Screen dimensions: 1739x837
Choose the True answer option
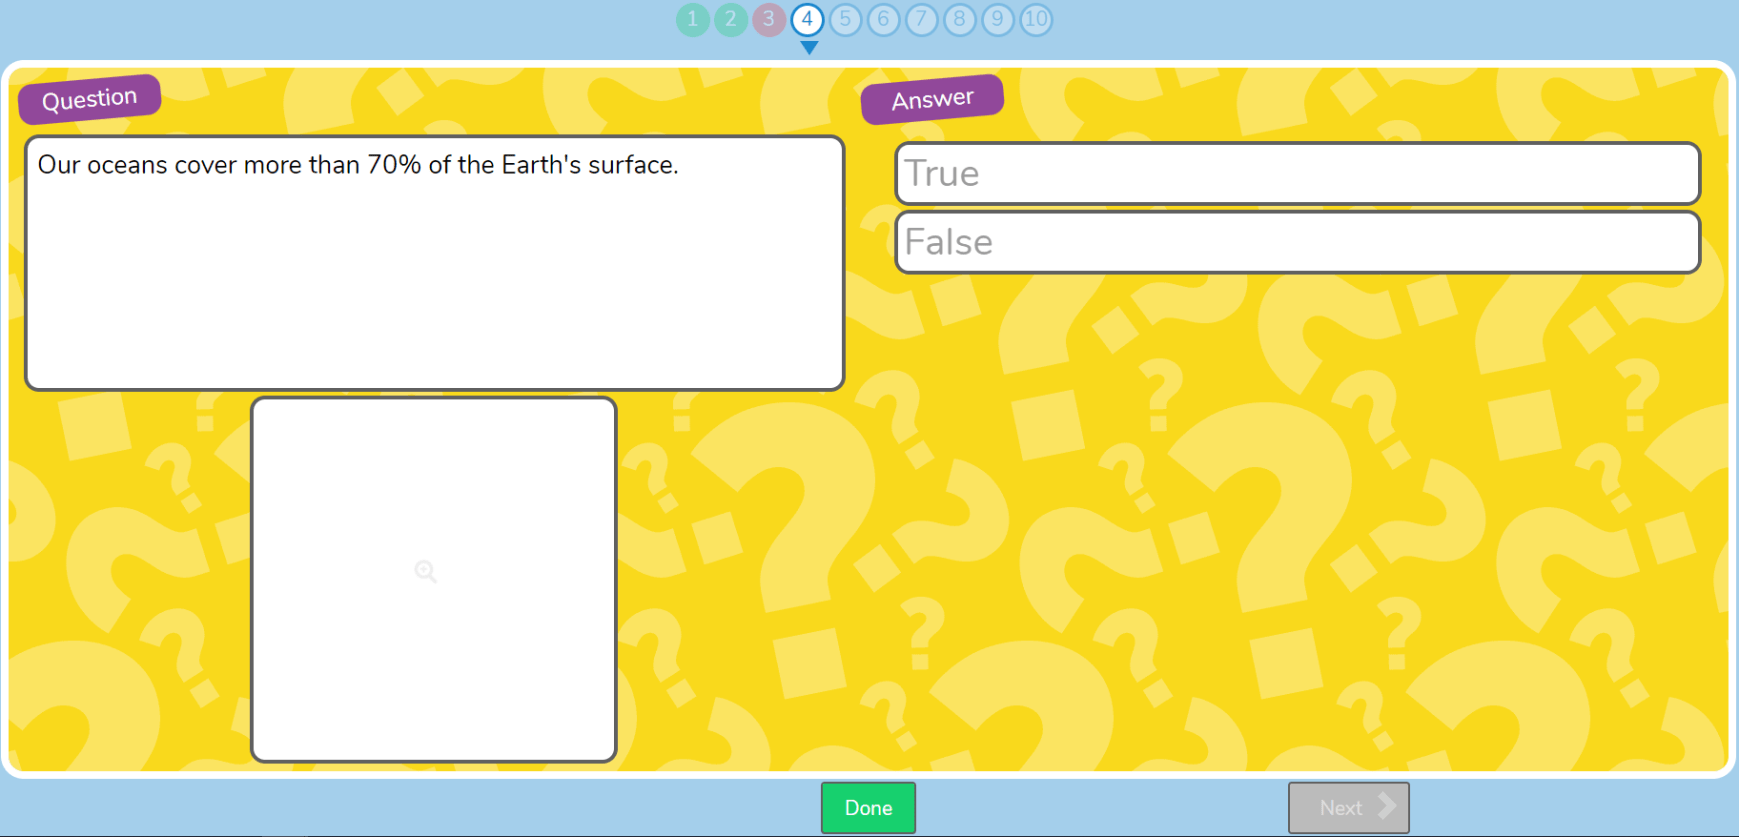(x=1298, y=174)
